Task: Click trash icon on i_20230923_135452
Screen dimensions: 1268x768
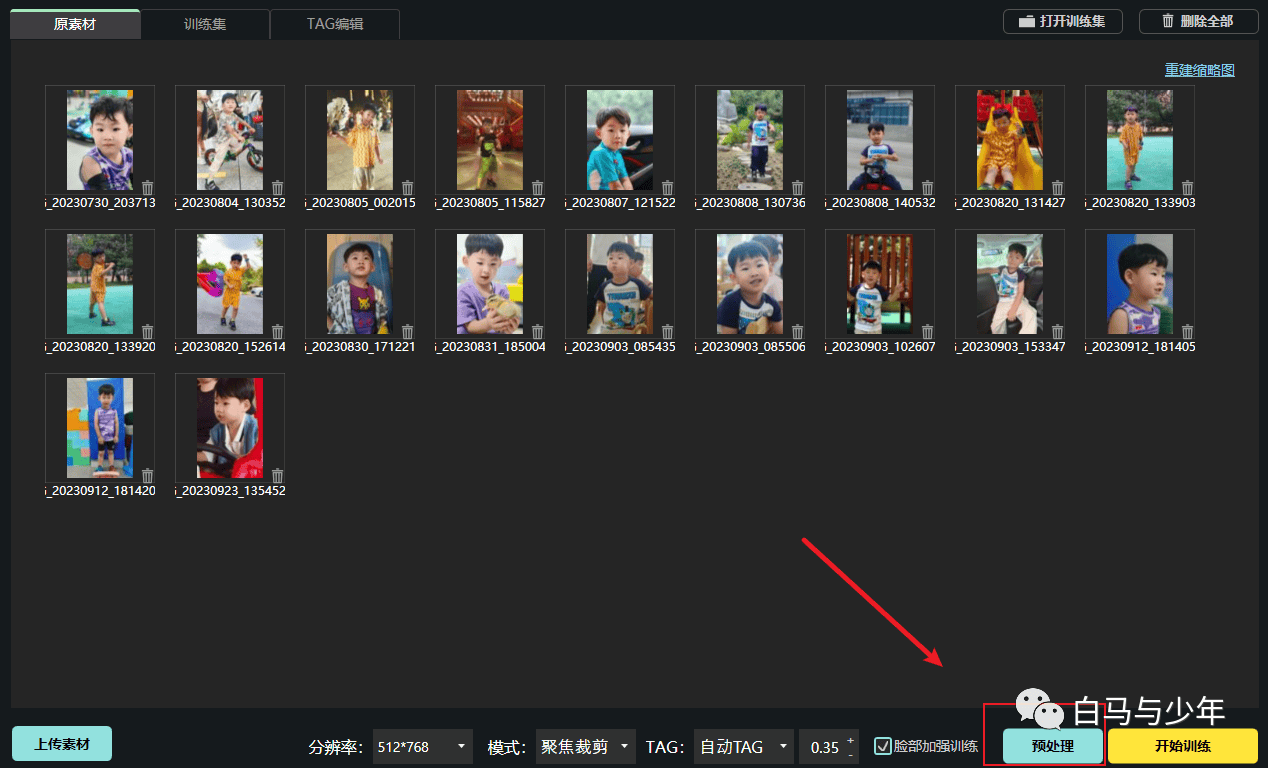Action: click(x=278, y=476)
